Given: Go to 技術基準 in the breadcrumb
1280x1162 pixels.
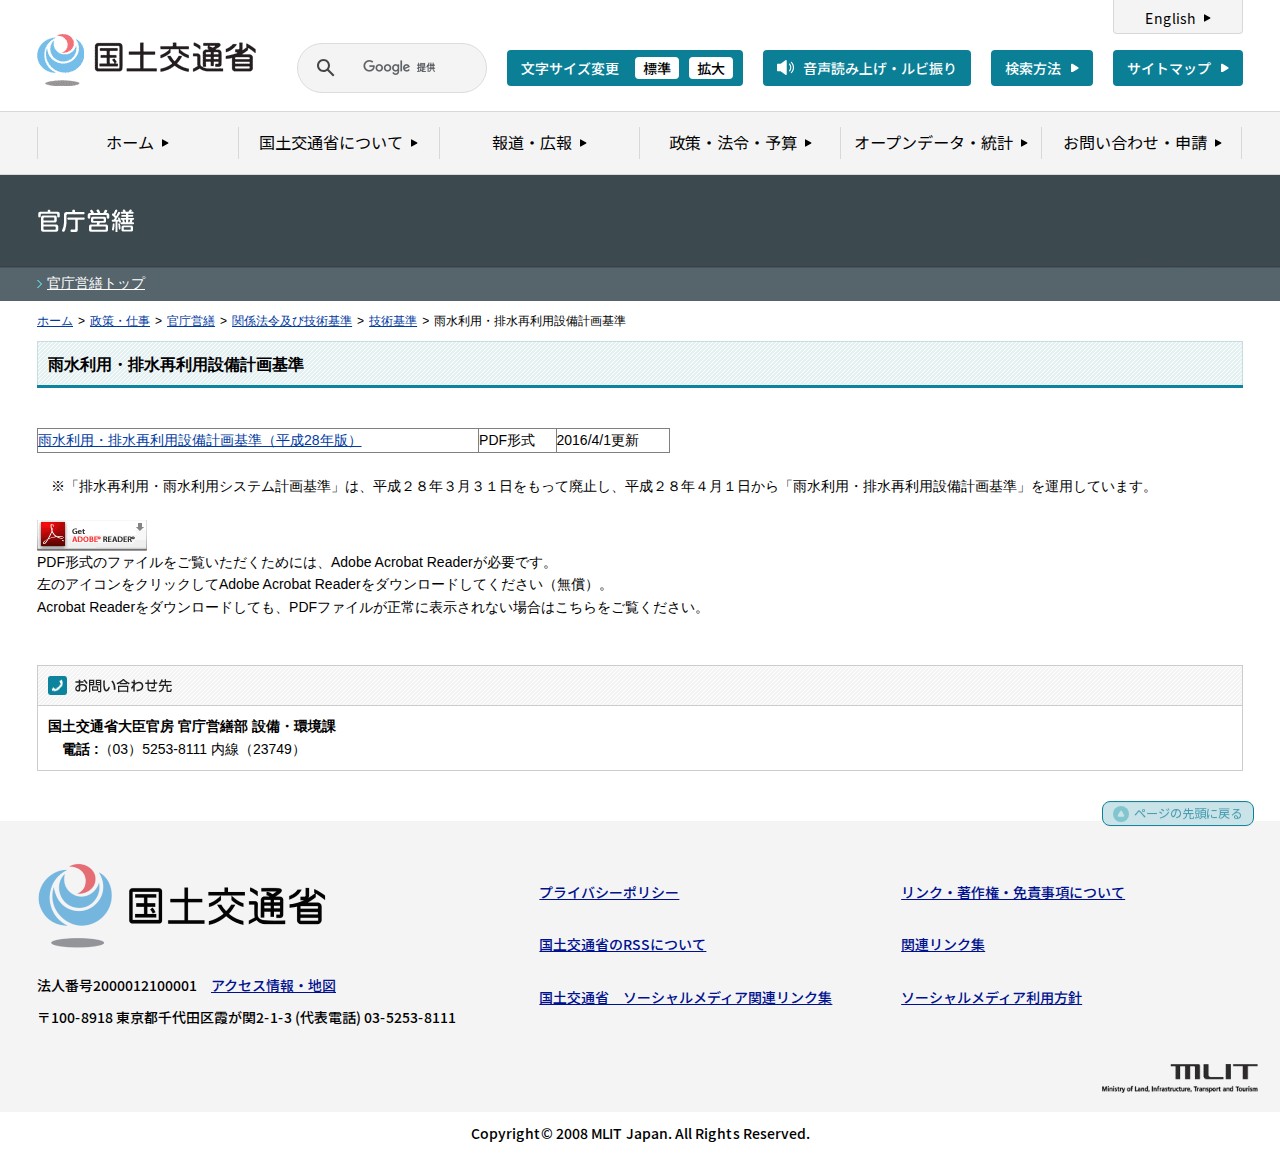Looking at the screenshot, I should tap(392, 321).
